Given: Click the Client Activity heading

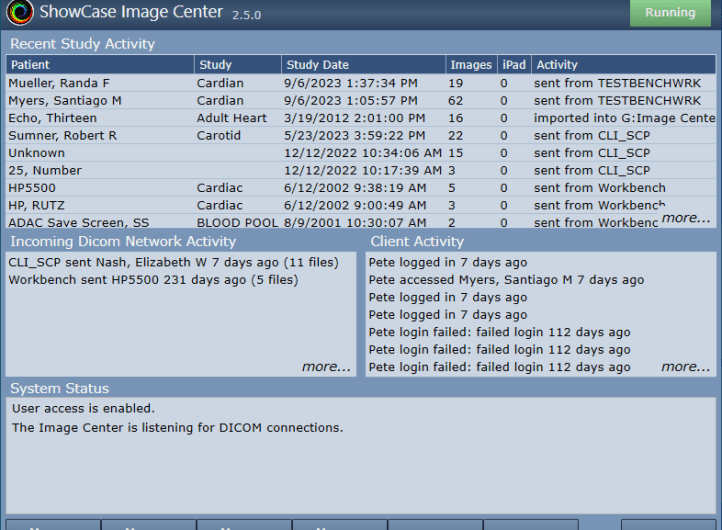Looking at the screenshot, I should [x=417, y=241].
